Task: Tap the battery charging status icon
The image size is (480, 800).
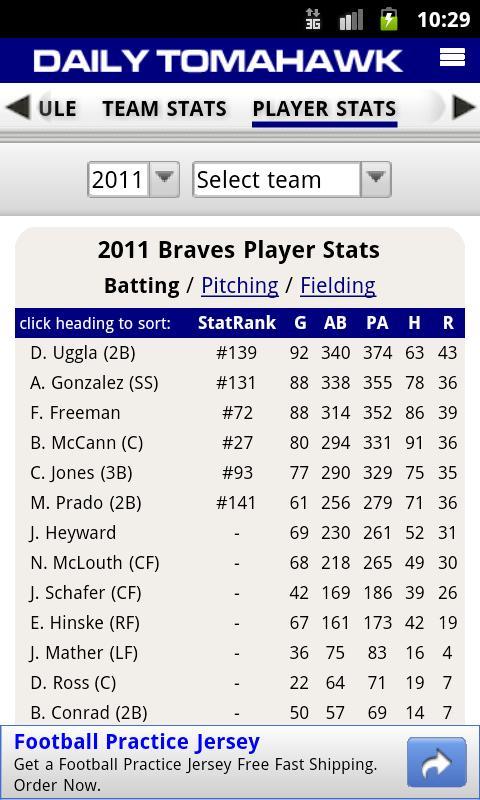Action: 389,19
